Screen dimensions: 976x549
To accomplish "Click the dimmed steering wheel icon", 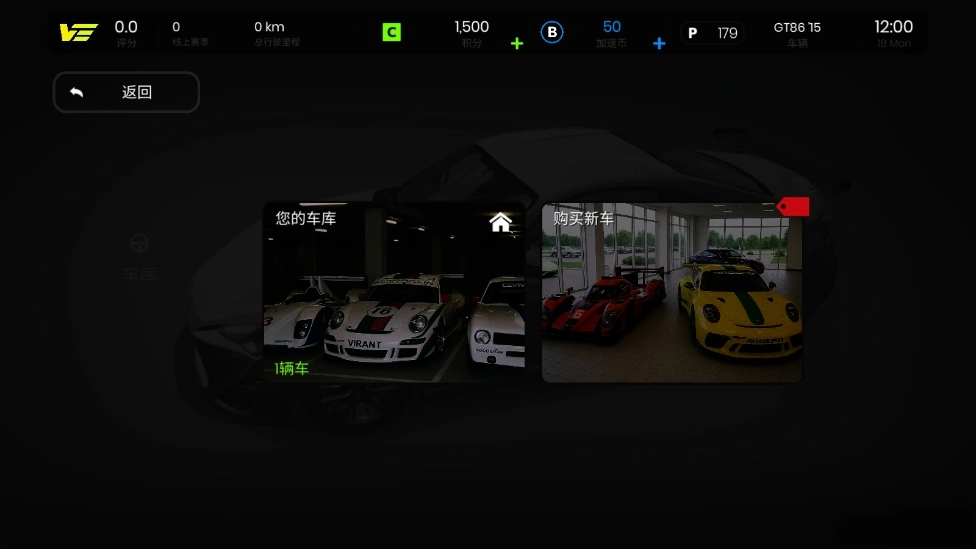I will click(140, 243).
